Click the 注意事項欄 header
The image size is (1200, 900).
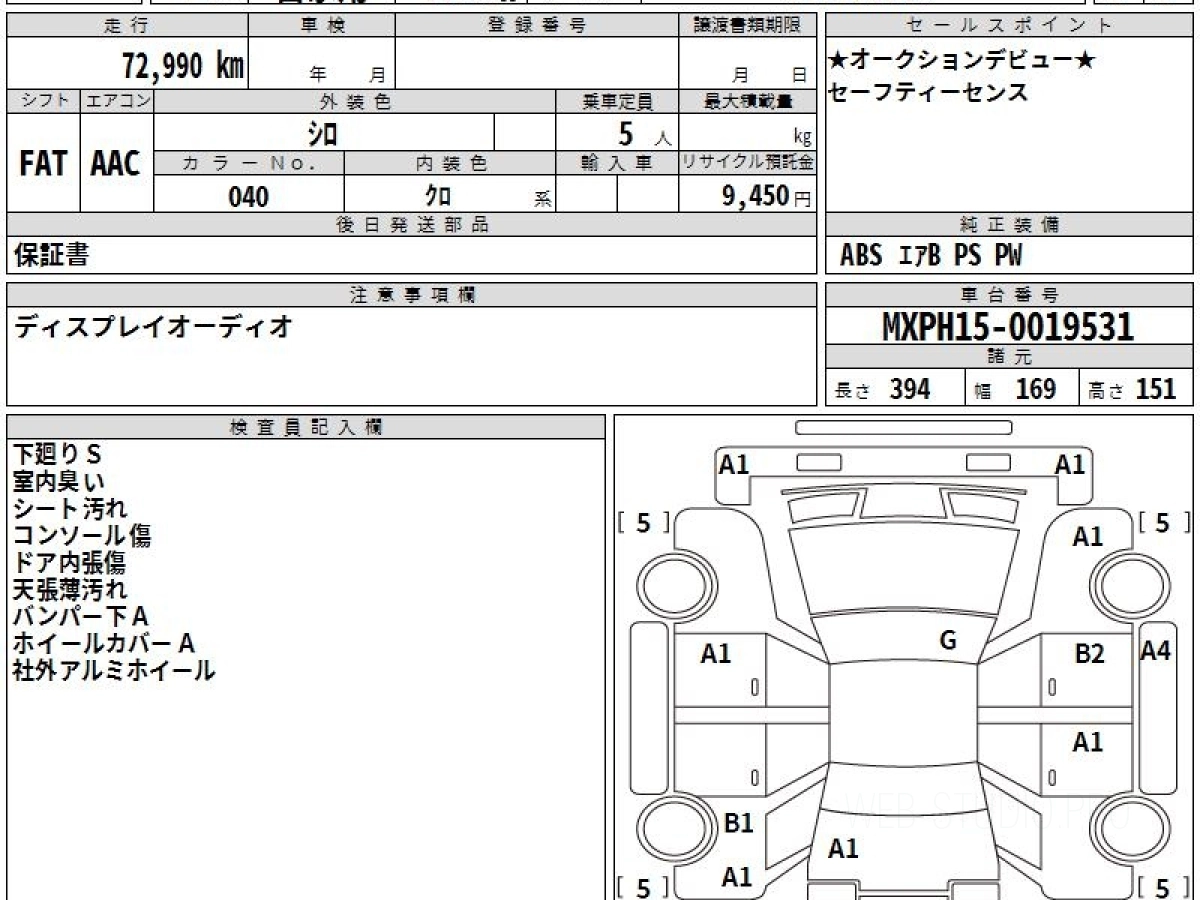click(411, 295)
